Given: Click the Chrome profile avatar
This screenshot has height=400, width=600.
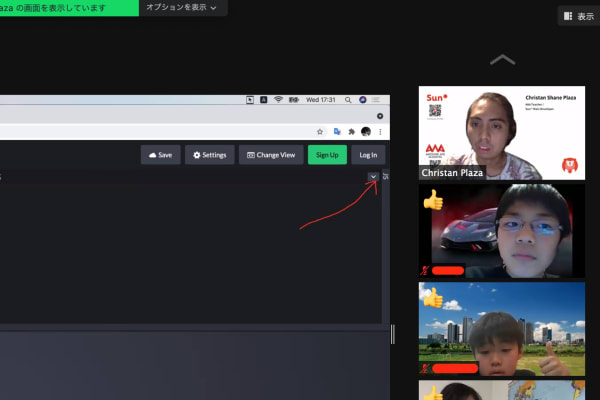Looking at the screenshot, I should pyautogui.click(x=366, y=131).
